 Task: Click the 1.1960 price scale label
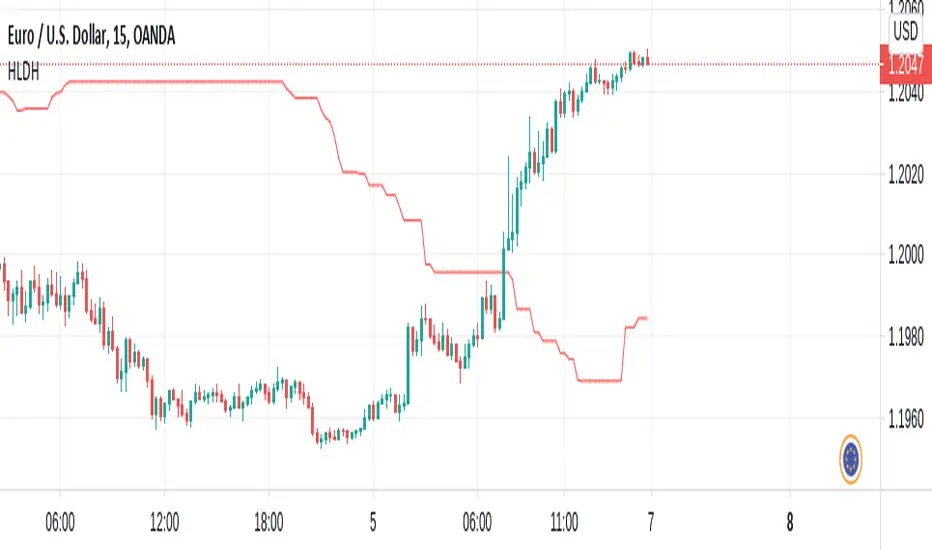pyautogui.click(x=905, y=419)
